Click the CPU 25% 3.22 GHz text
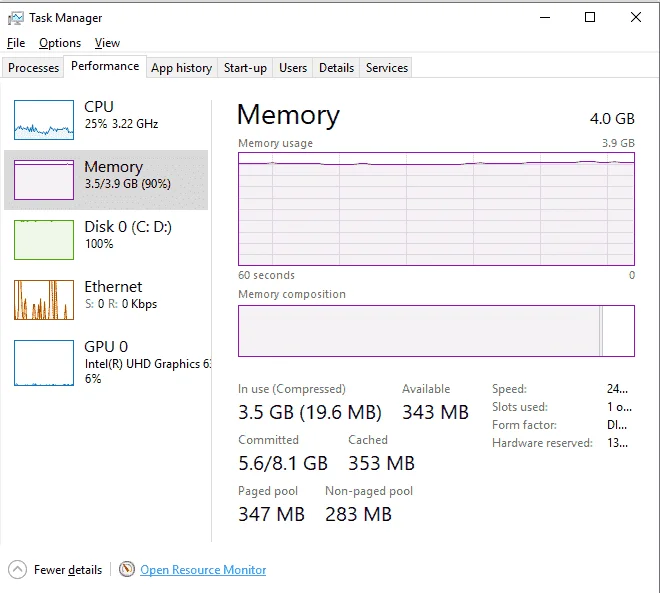Screen dimensions: 660x593 (121, 124)
